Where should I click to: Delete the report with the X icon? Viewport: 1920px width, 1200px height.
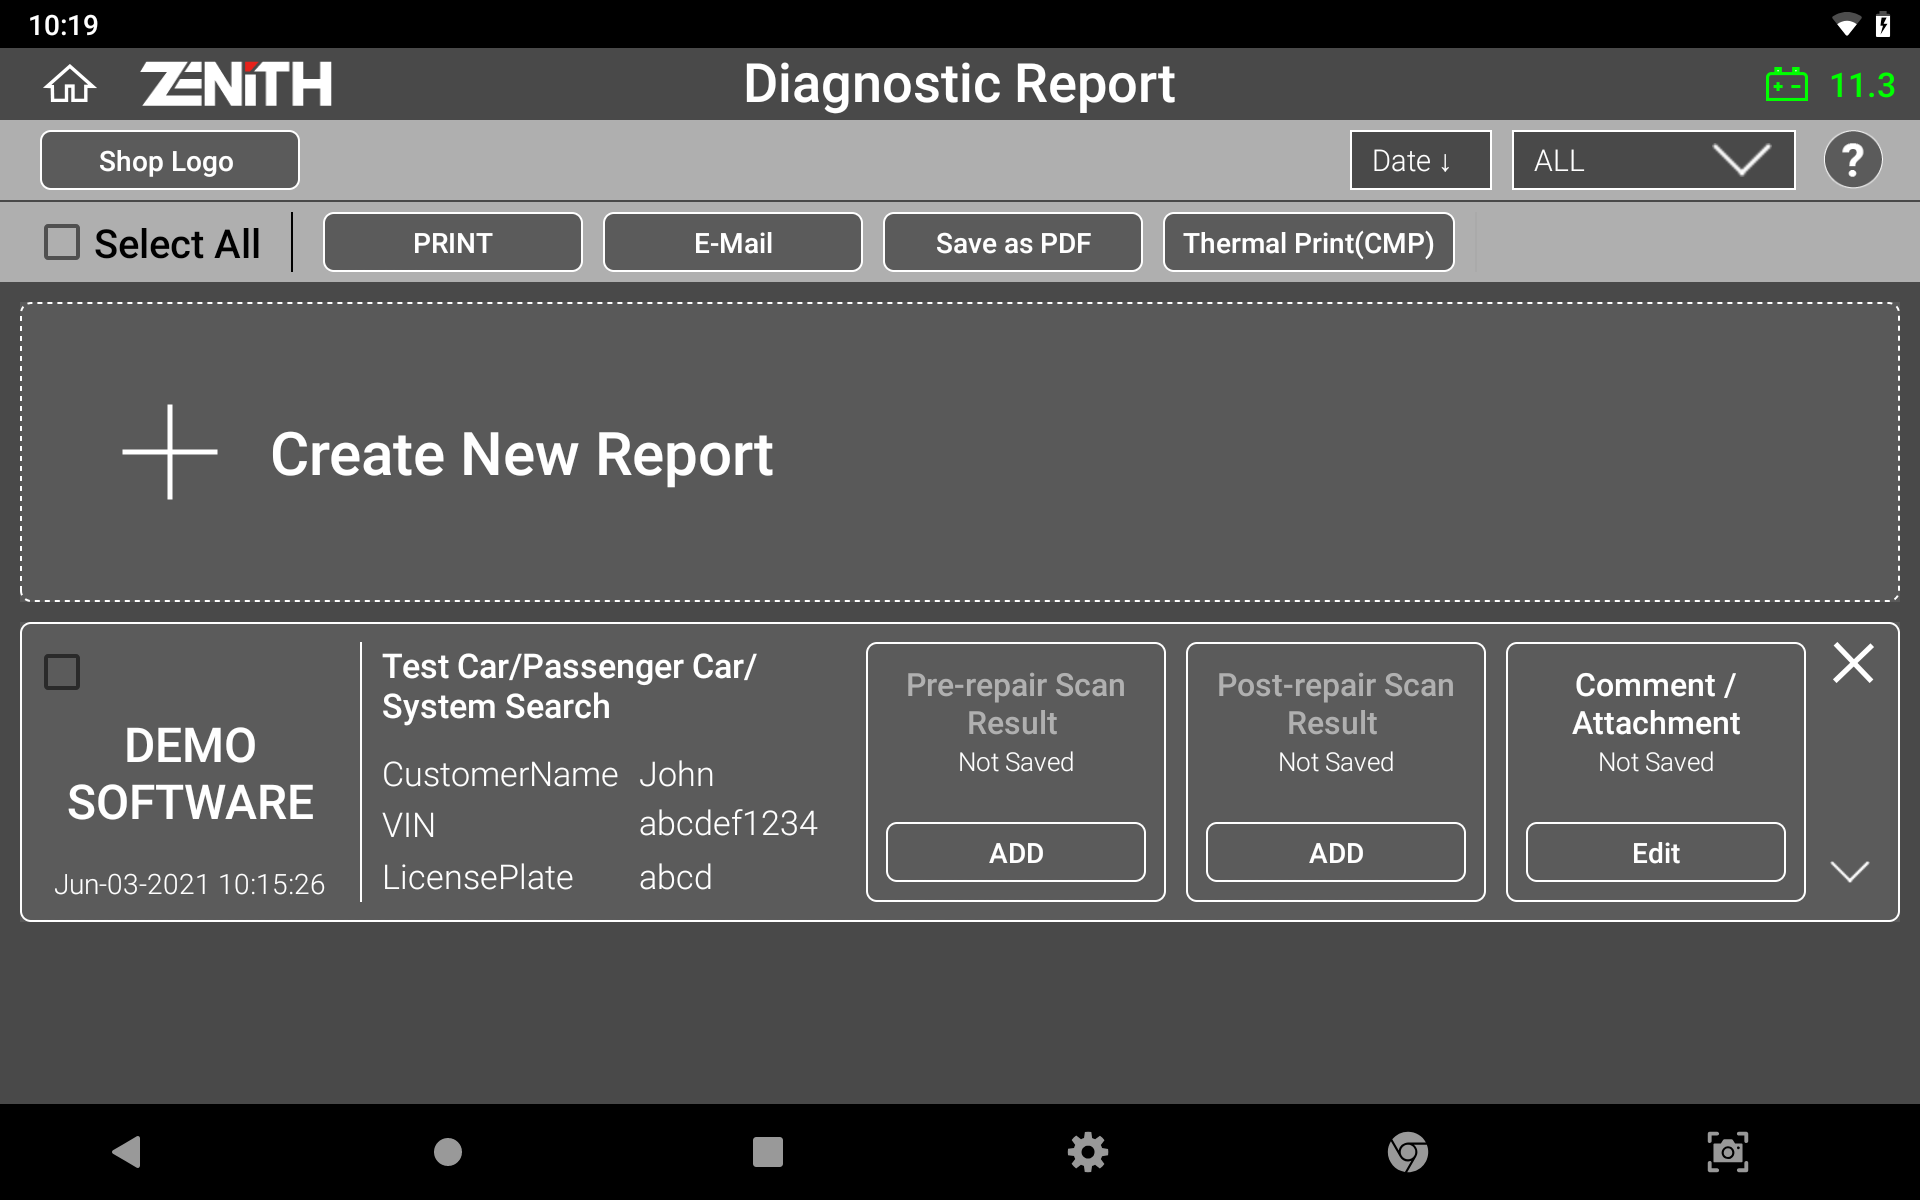point(1852,663)
